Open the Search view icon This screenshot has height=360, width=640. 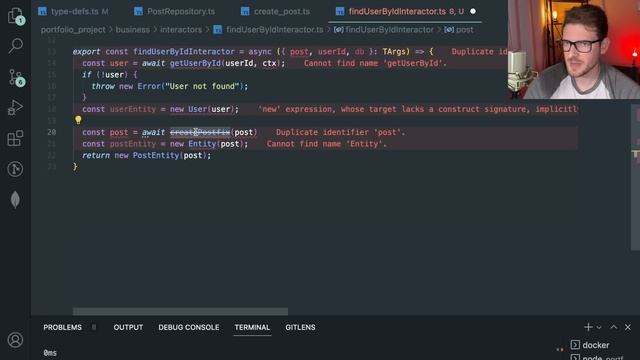coord(16,46)
